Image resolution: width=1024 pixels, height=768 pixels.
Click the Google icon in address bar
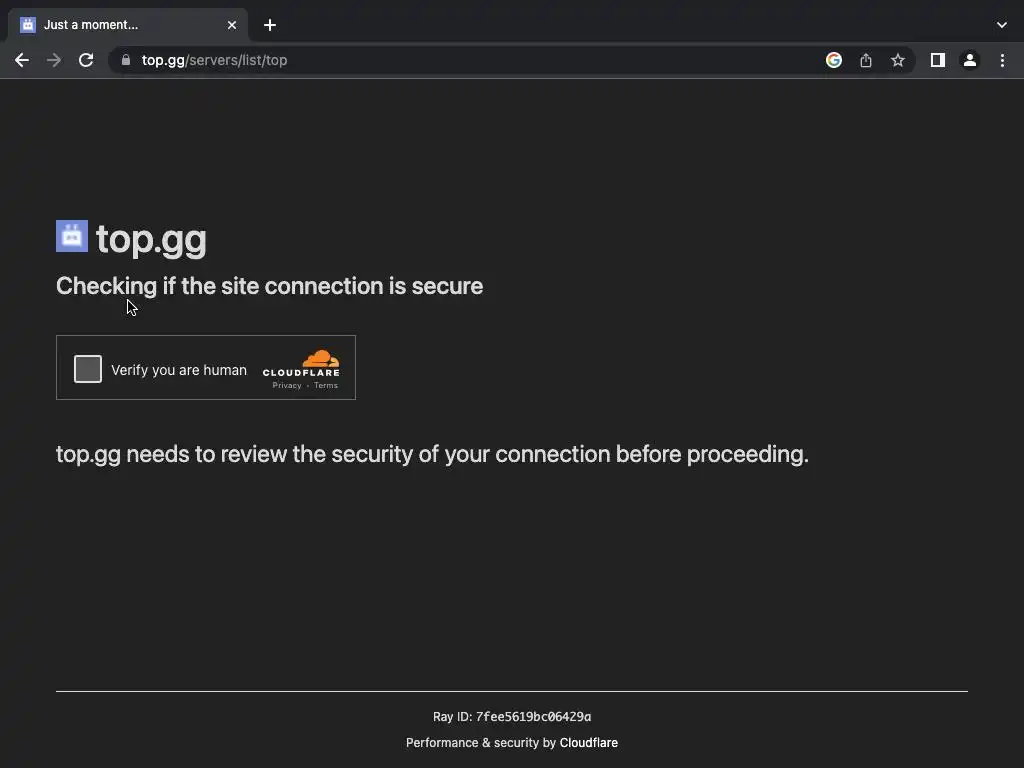coord(834,60)
